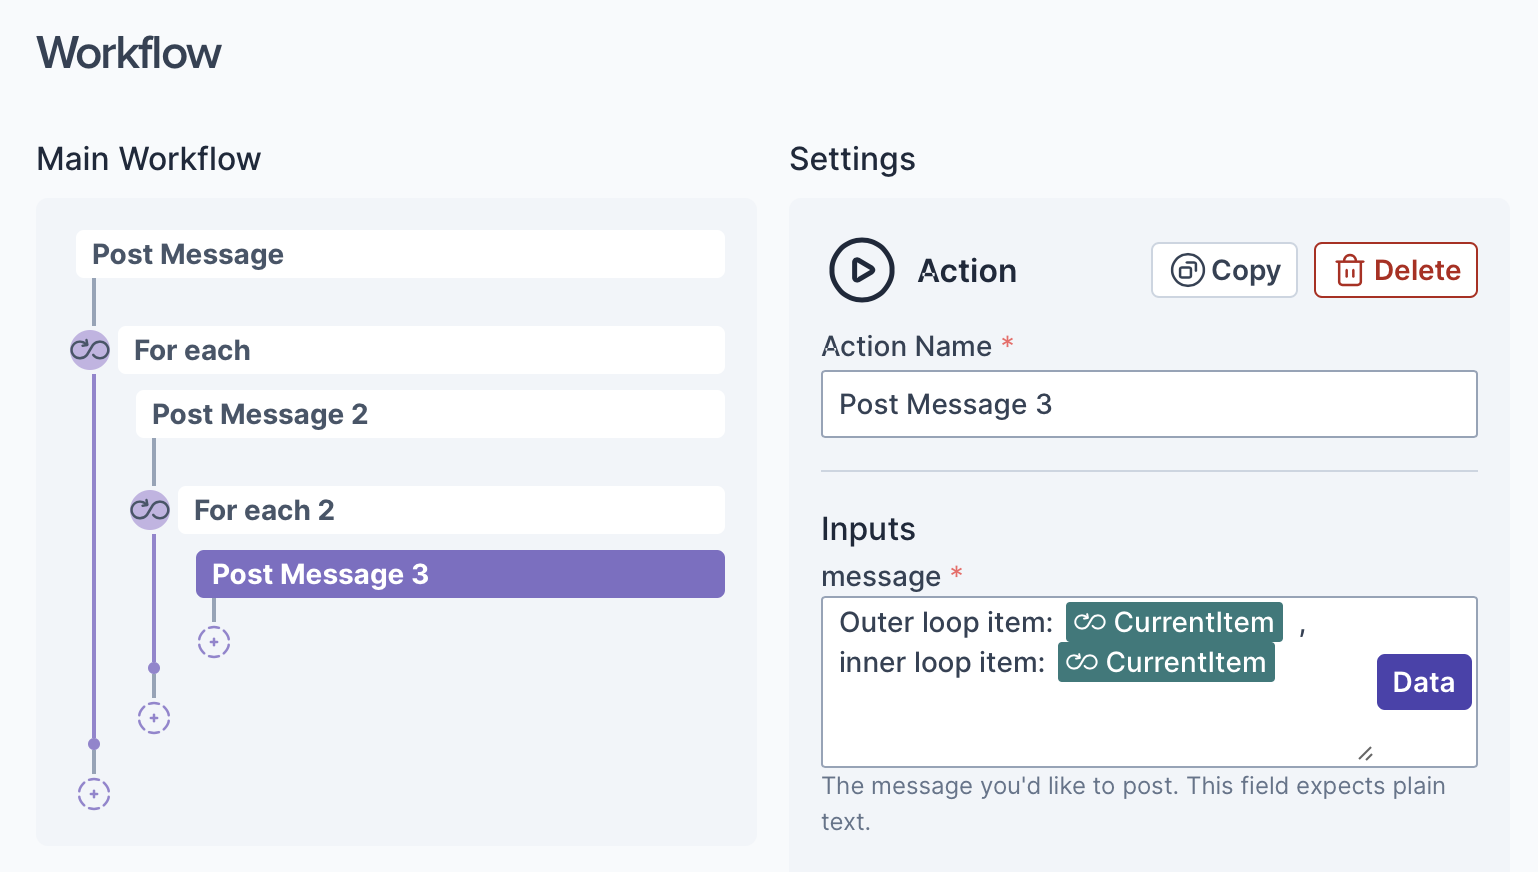Click the Action play circle icon

click(x=861, y=270)
